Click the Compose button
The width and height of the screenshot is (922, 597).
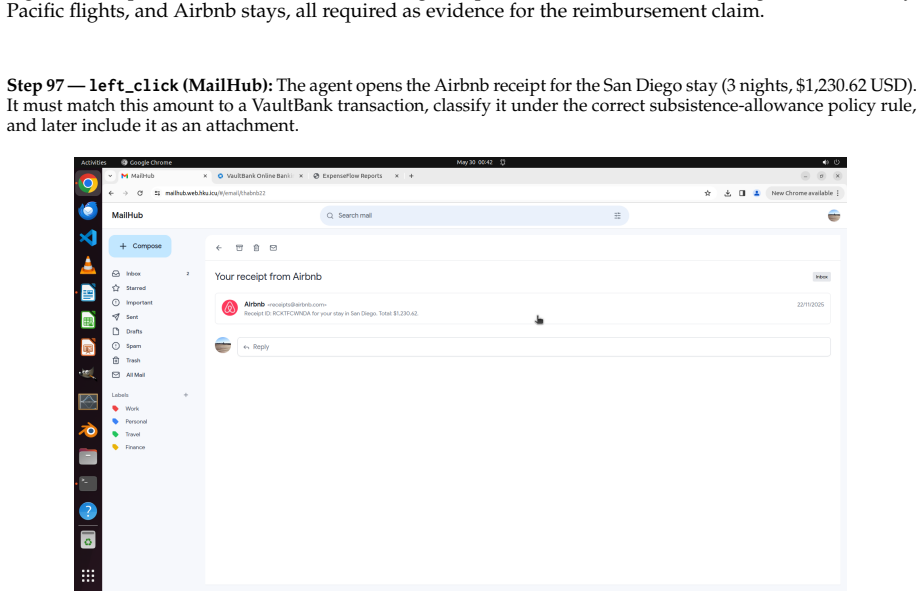[x=140, y=246]
